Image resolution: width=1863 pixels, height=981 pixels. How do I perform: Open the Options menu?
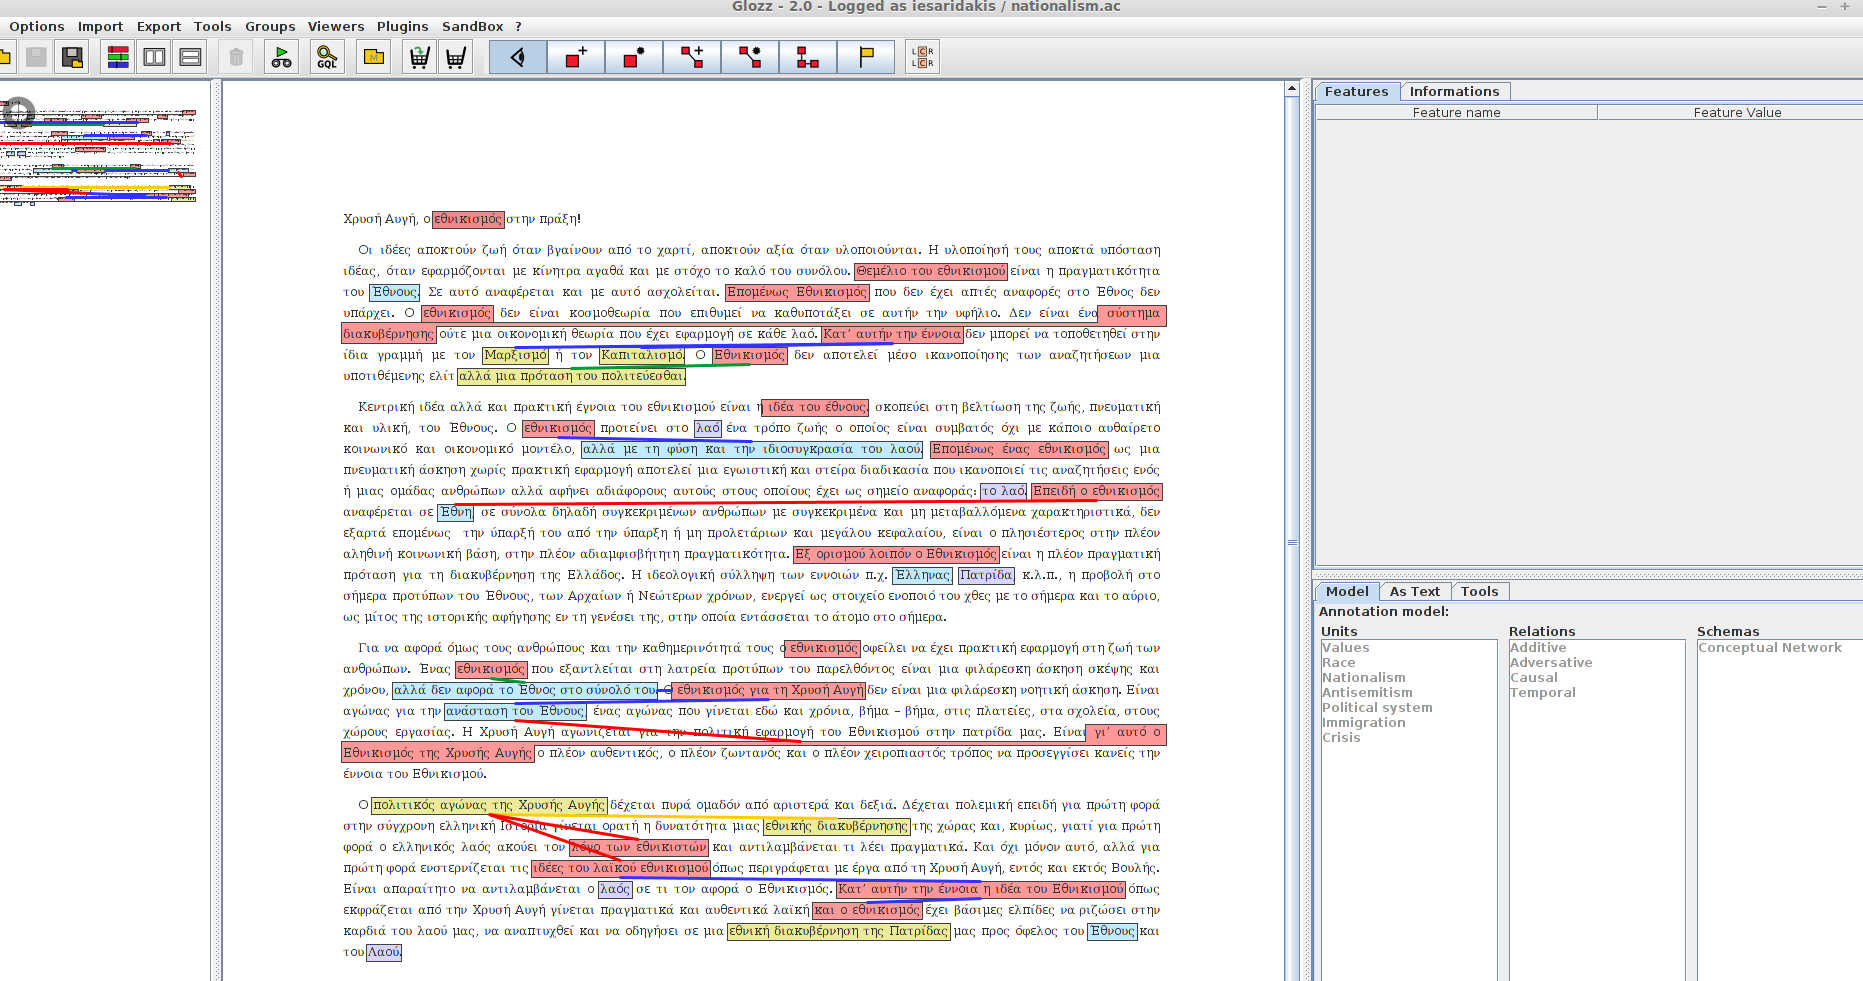37,26
